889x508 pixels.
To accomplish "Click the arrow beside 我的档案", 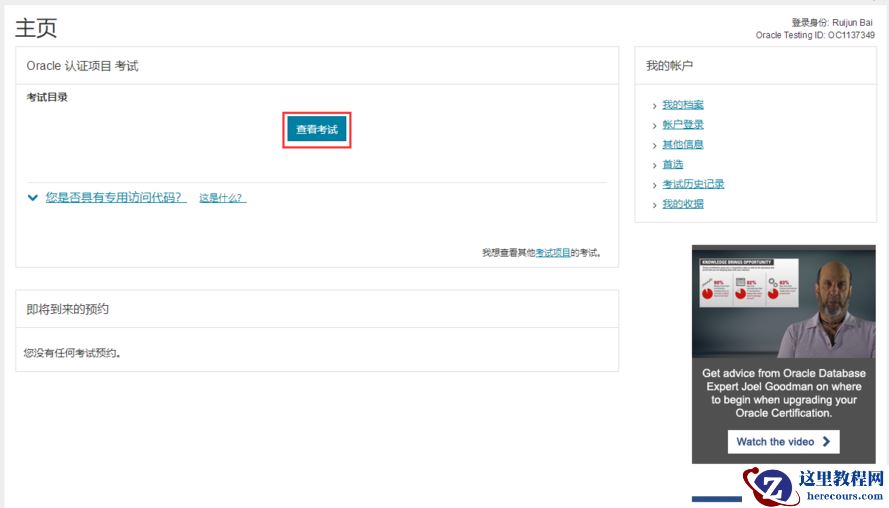I will [654, 106].
